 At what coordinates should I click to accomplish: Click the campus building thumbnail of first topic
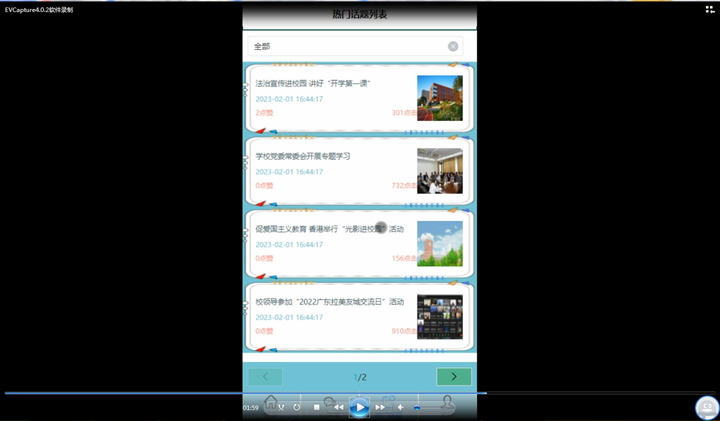tap(439, 98)
